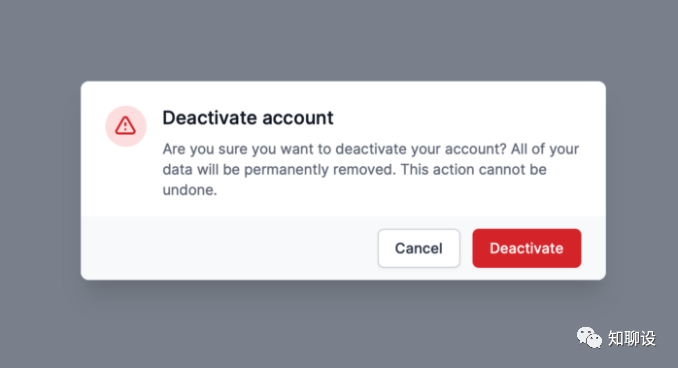This screenshot has height=368, width=678.
Task: Confirm with the red Deactivate button
Action: (527, 248)
